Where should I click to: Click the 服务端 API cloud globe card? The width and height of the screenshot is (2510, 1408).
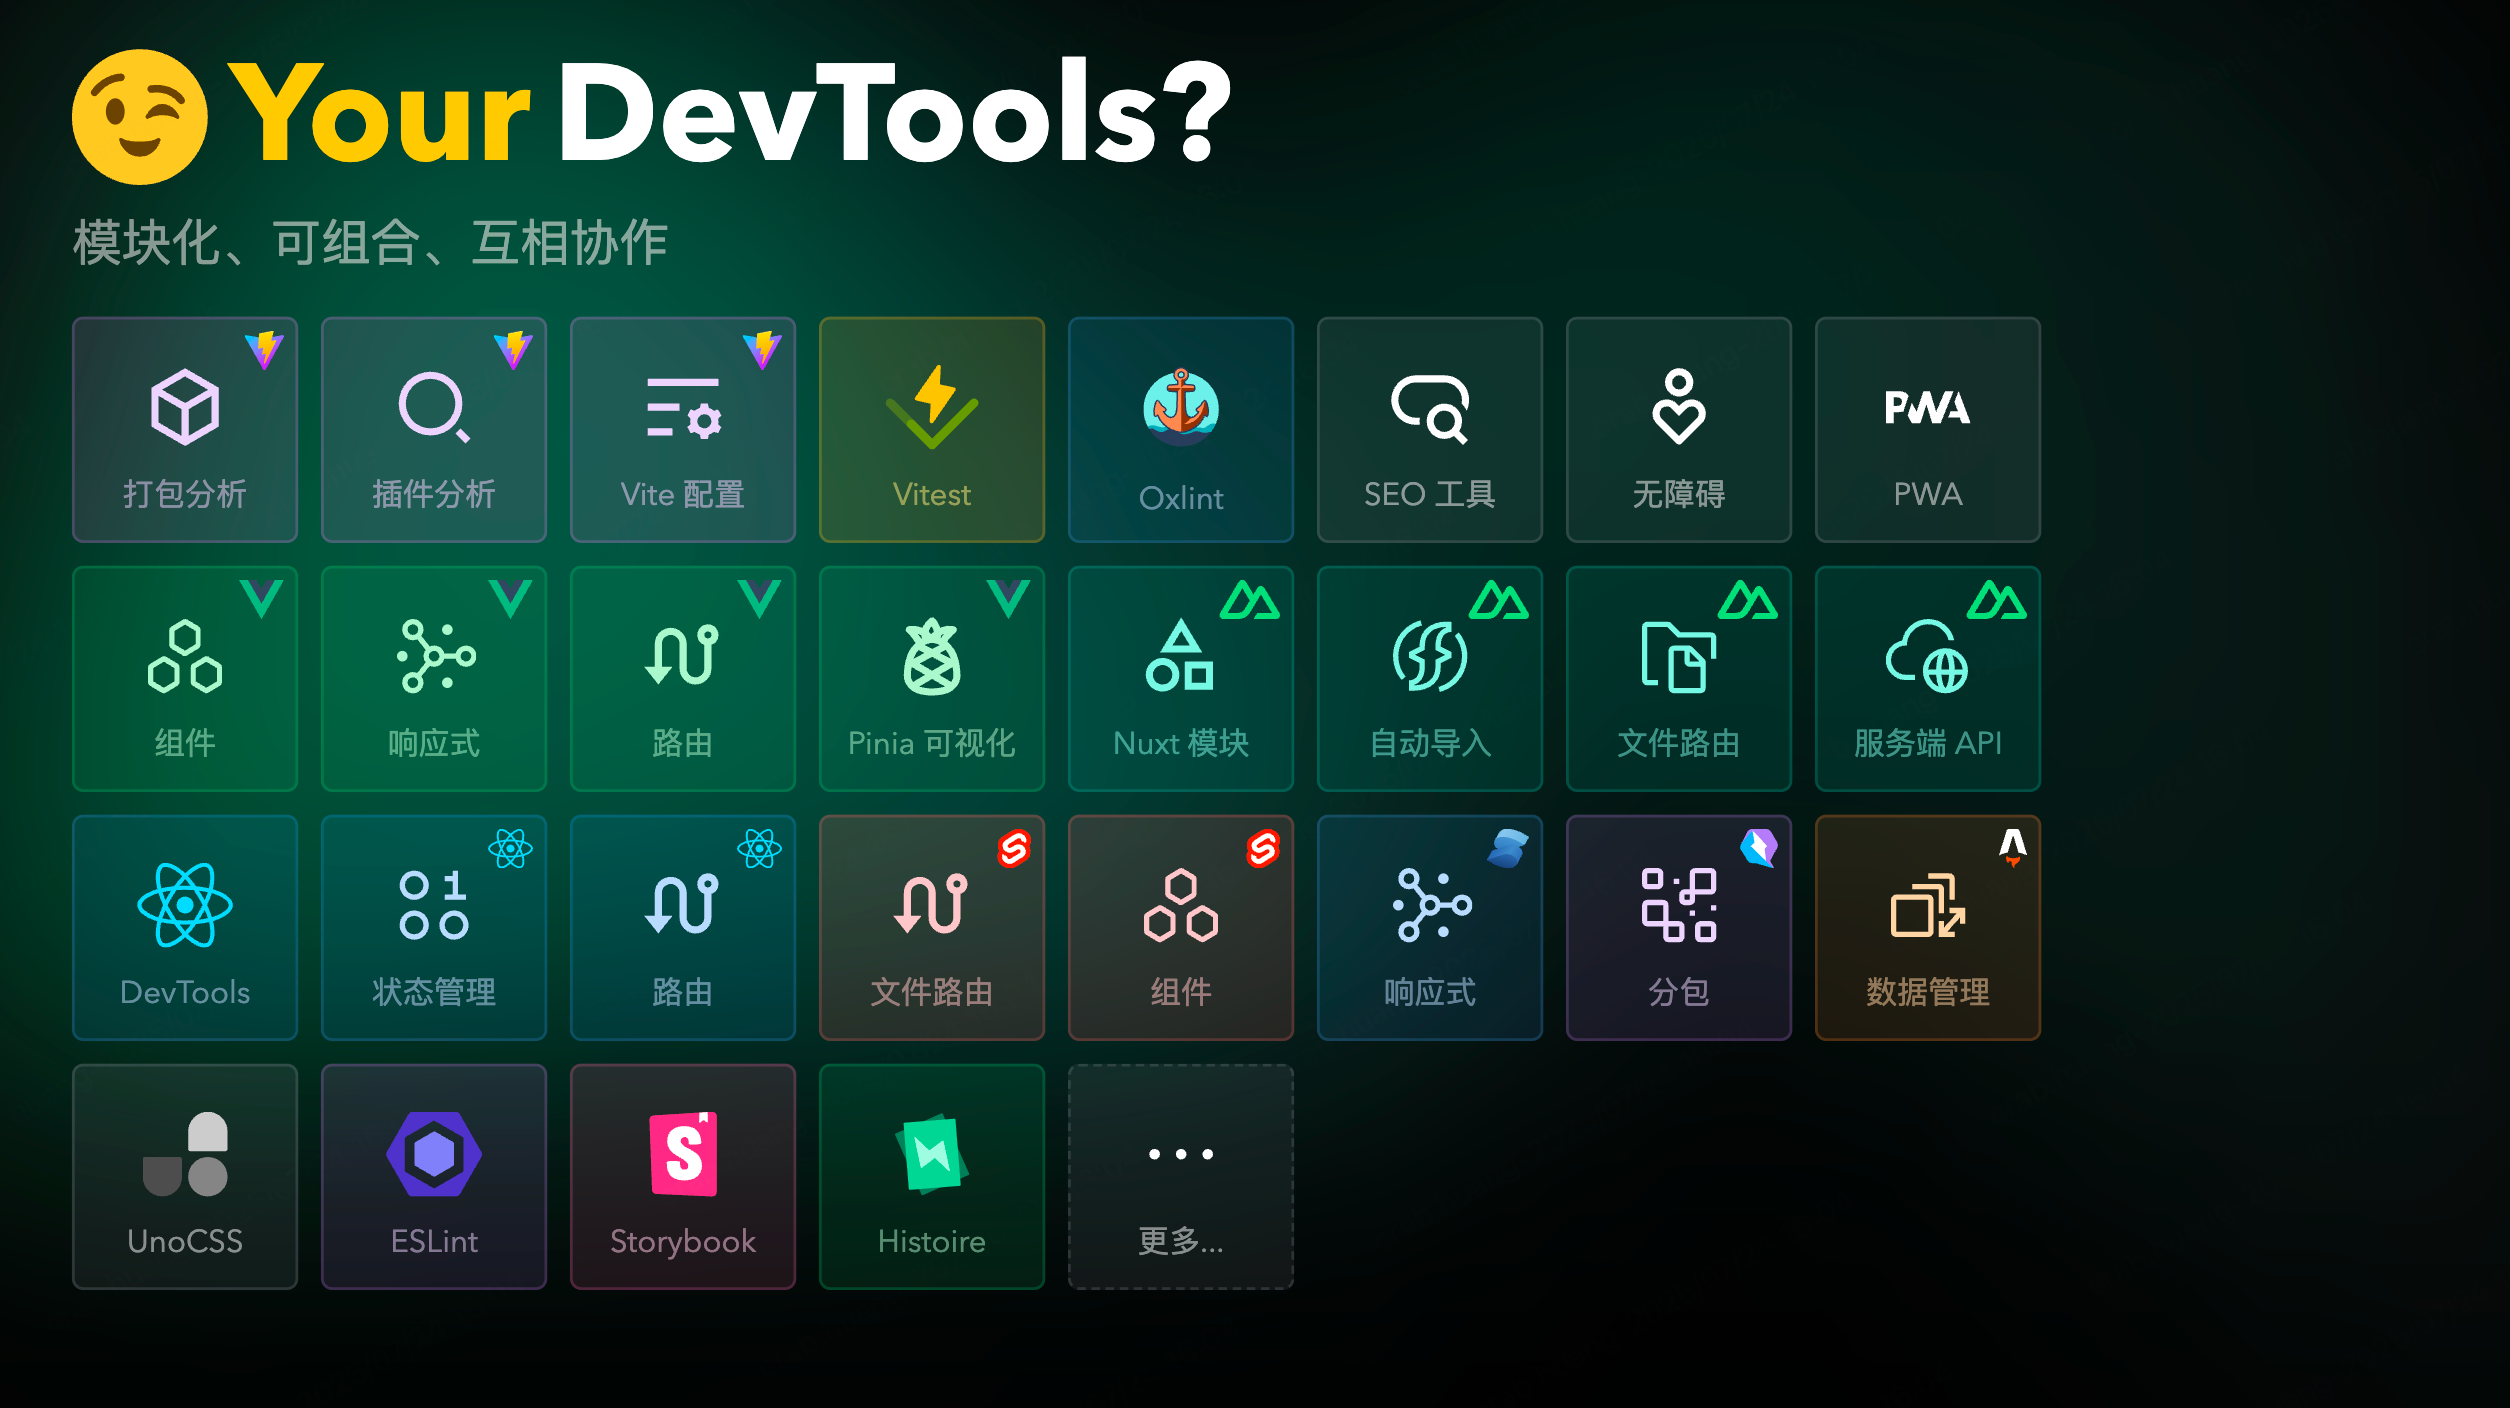pos(1928,679)
